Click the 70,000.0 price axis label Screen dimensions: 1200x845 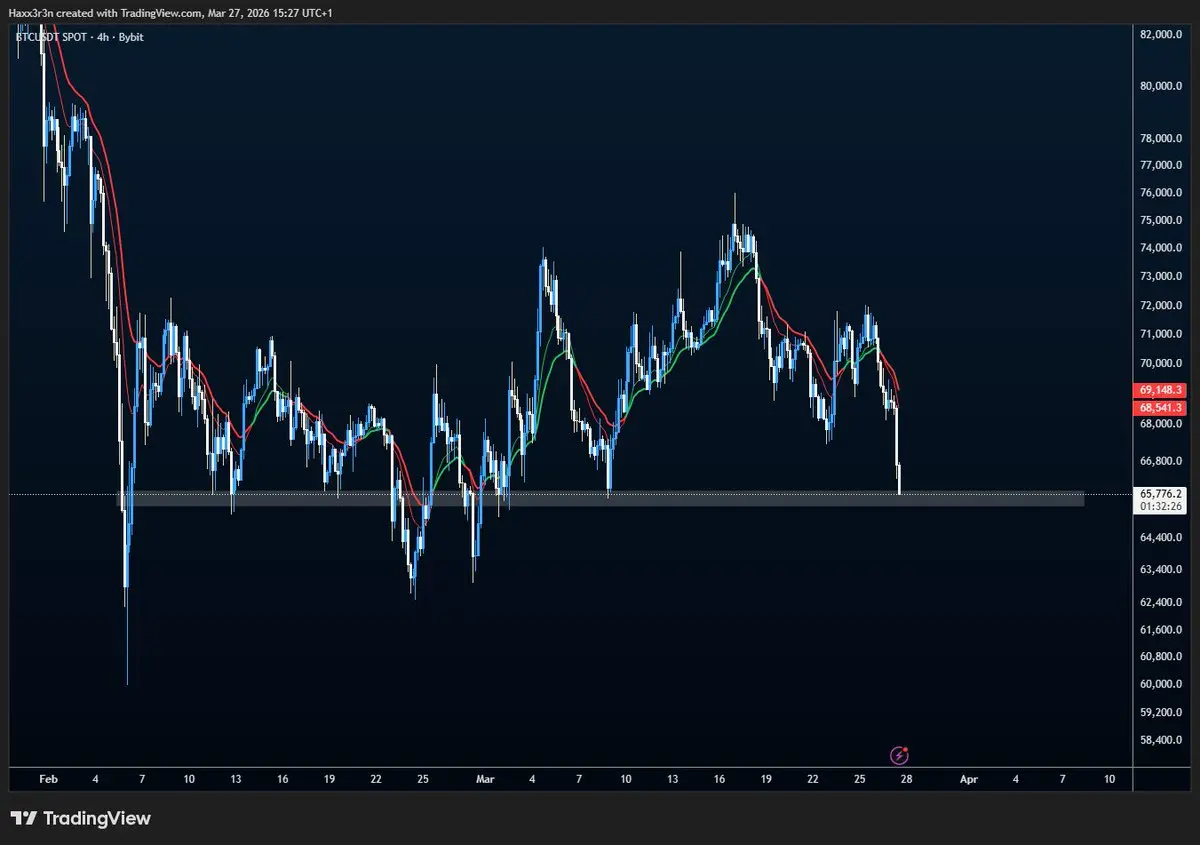[x=1160, y=363]
